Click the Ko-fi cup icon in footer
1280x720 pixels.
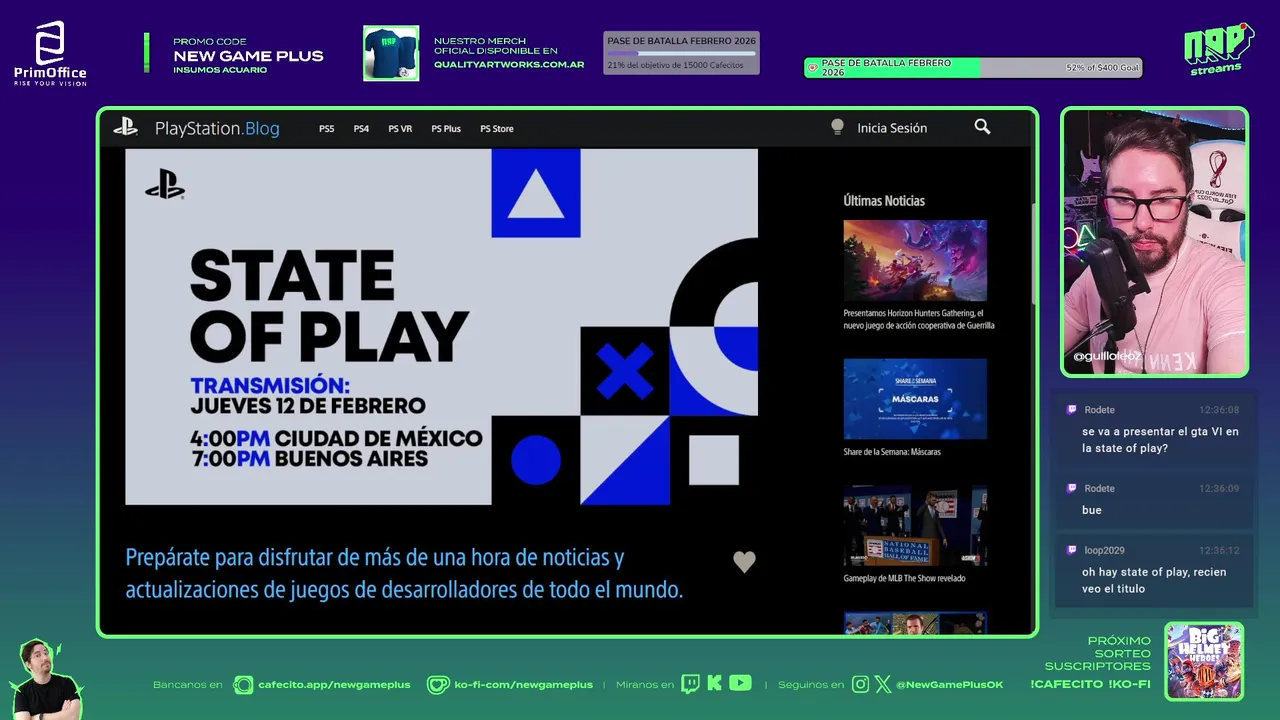tap(438, 685)
